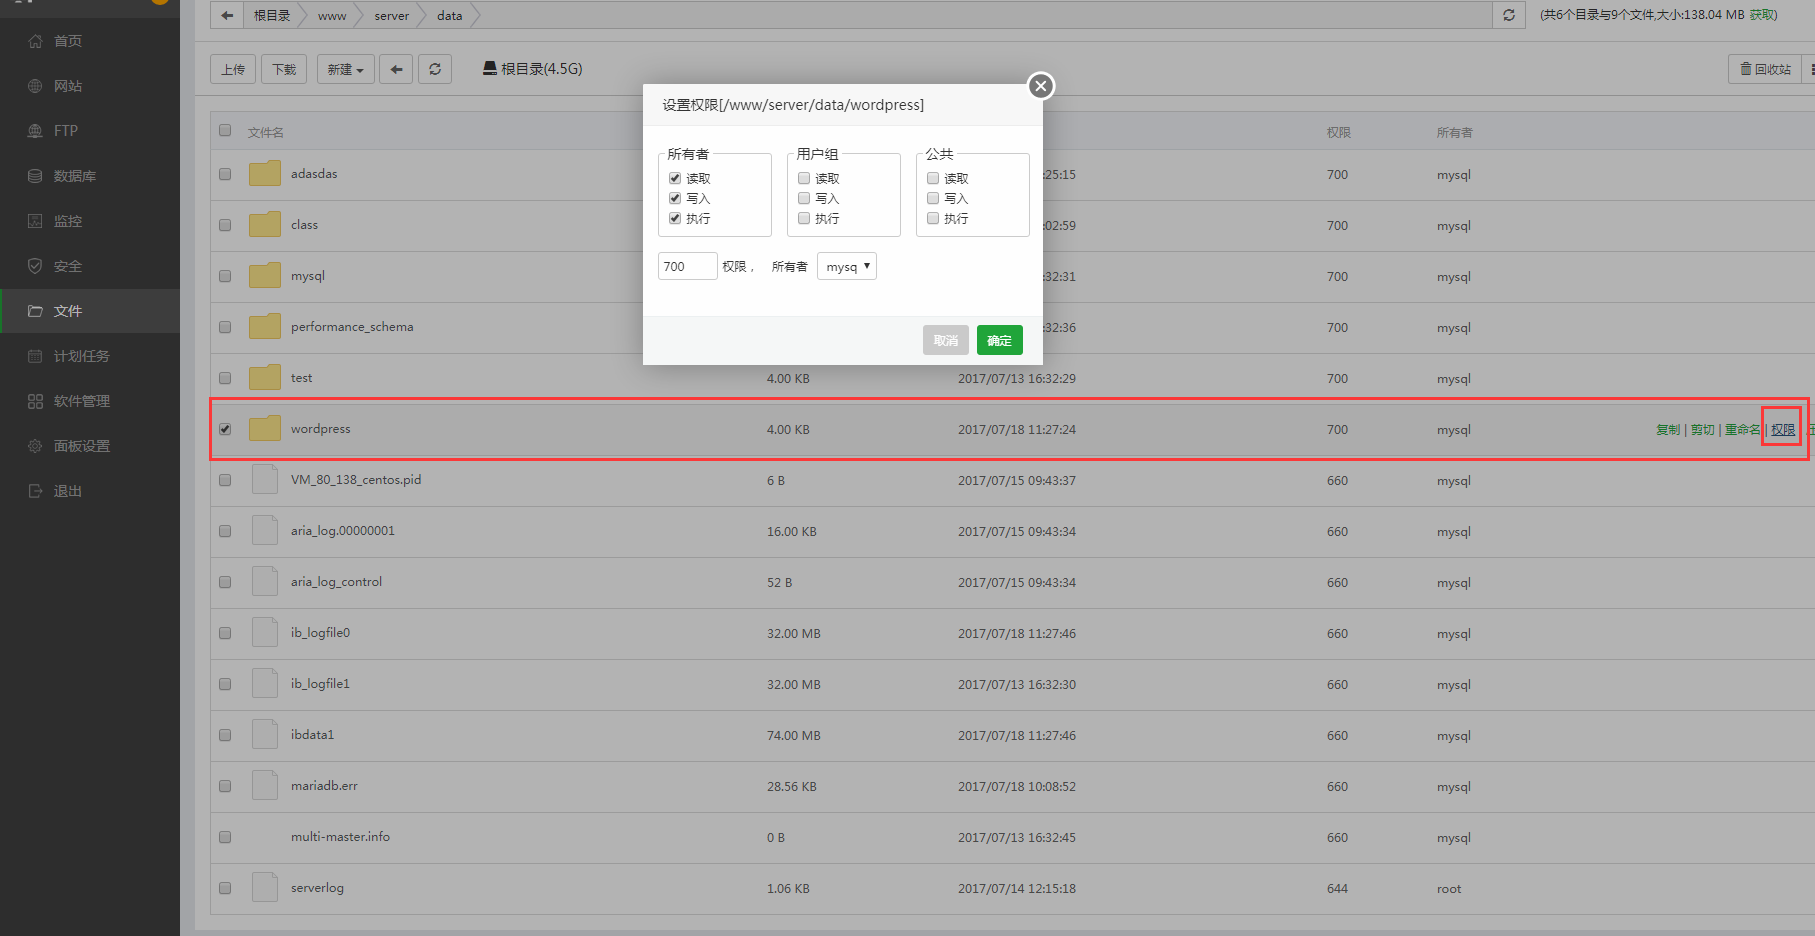Enable 读取 under 公共
Screen dimensions: 1815x936
(x=933, y=178)
